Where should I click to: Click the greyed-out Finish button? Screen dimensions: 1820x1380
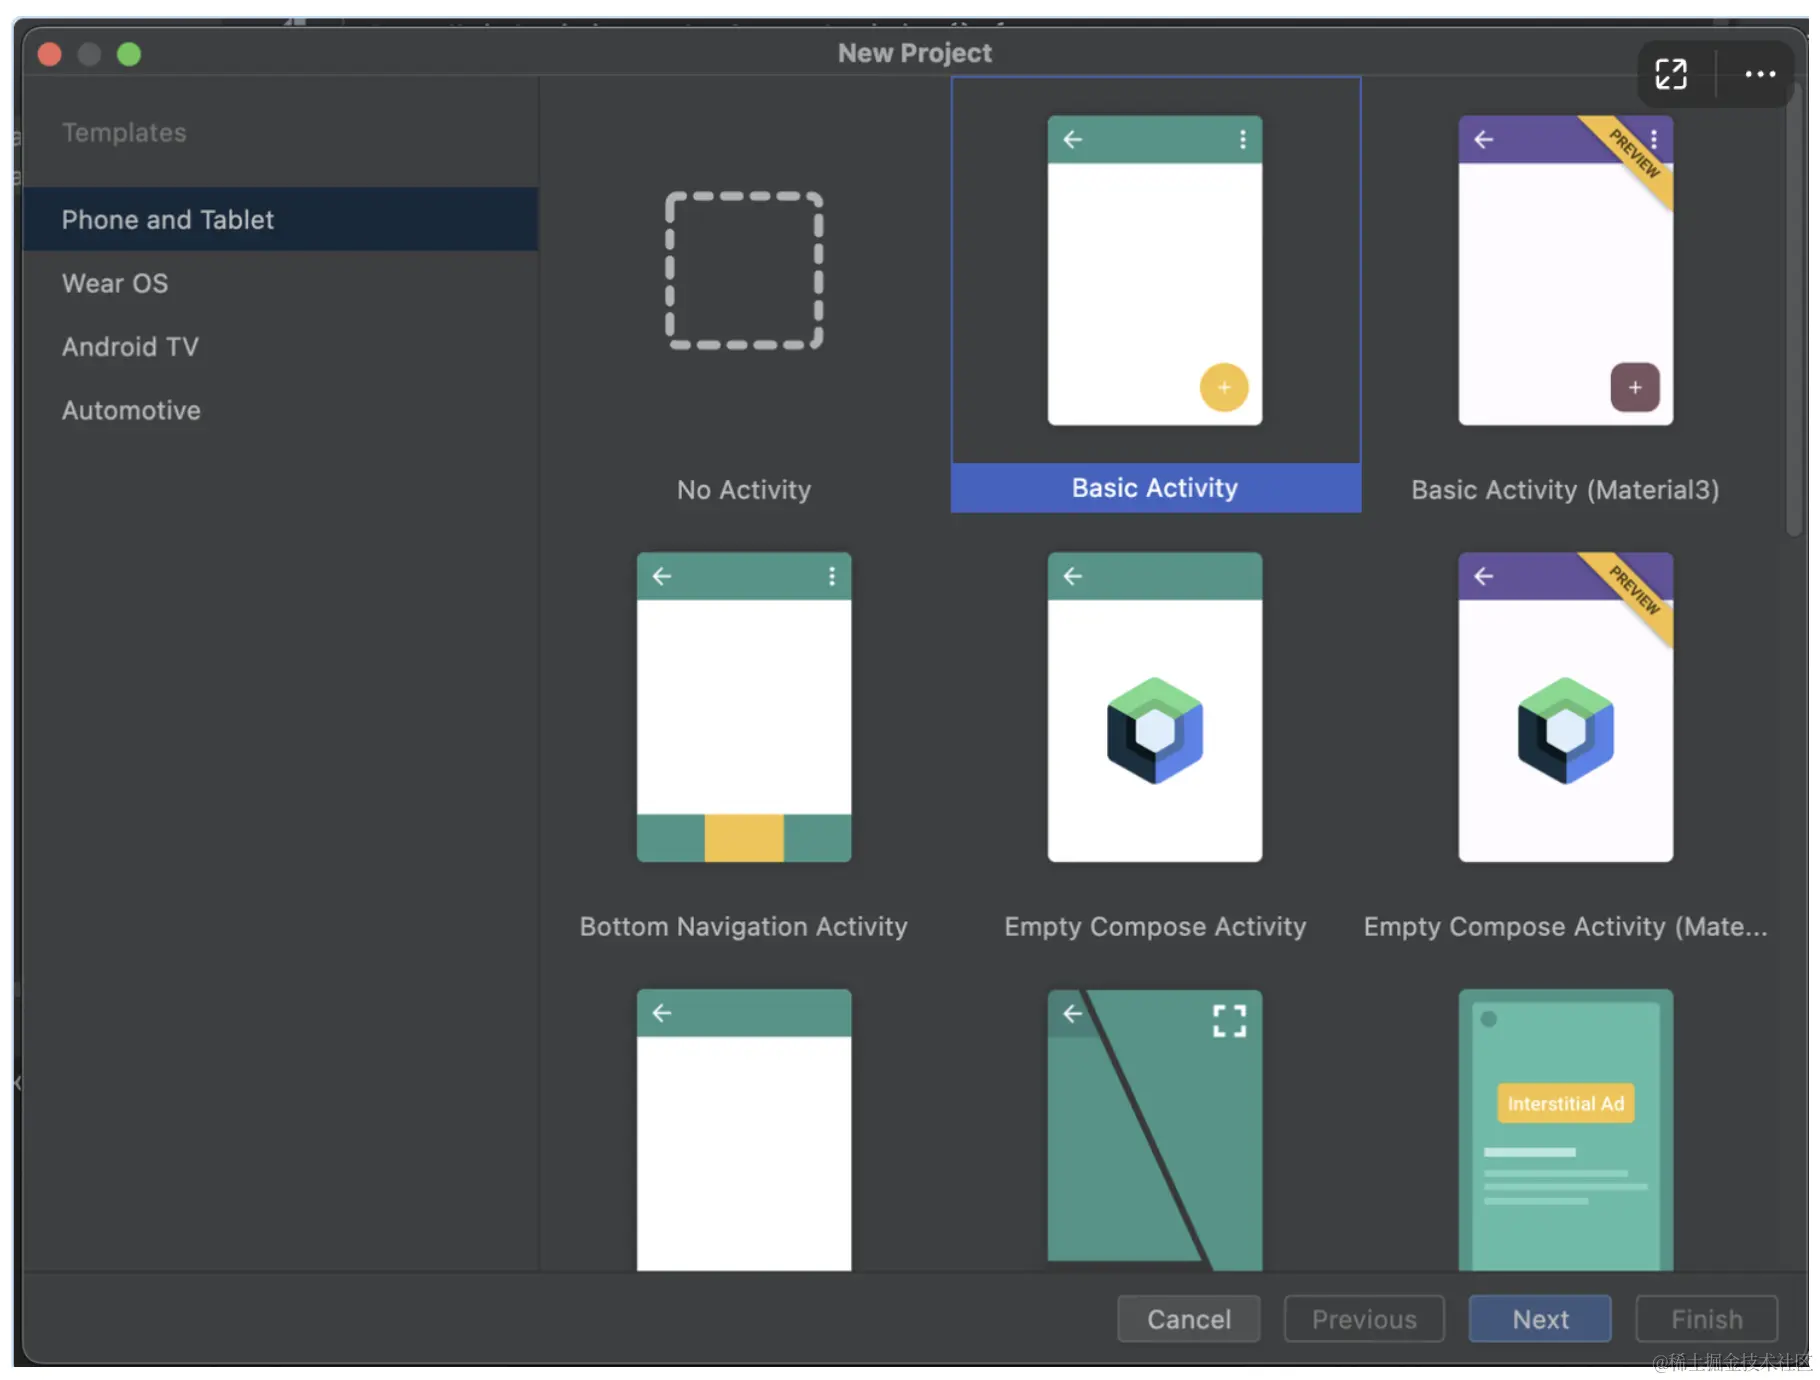tap(1707, 1319)
